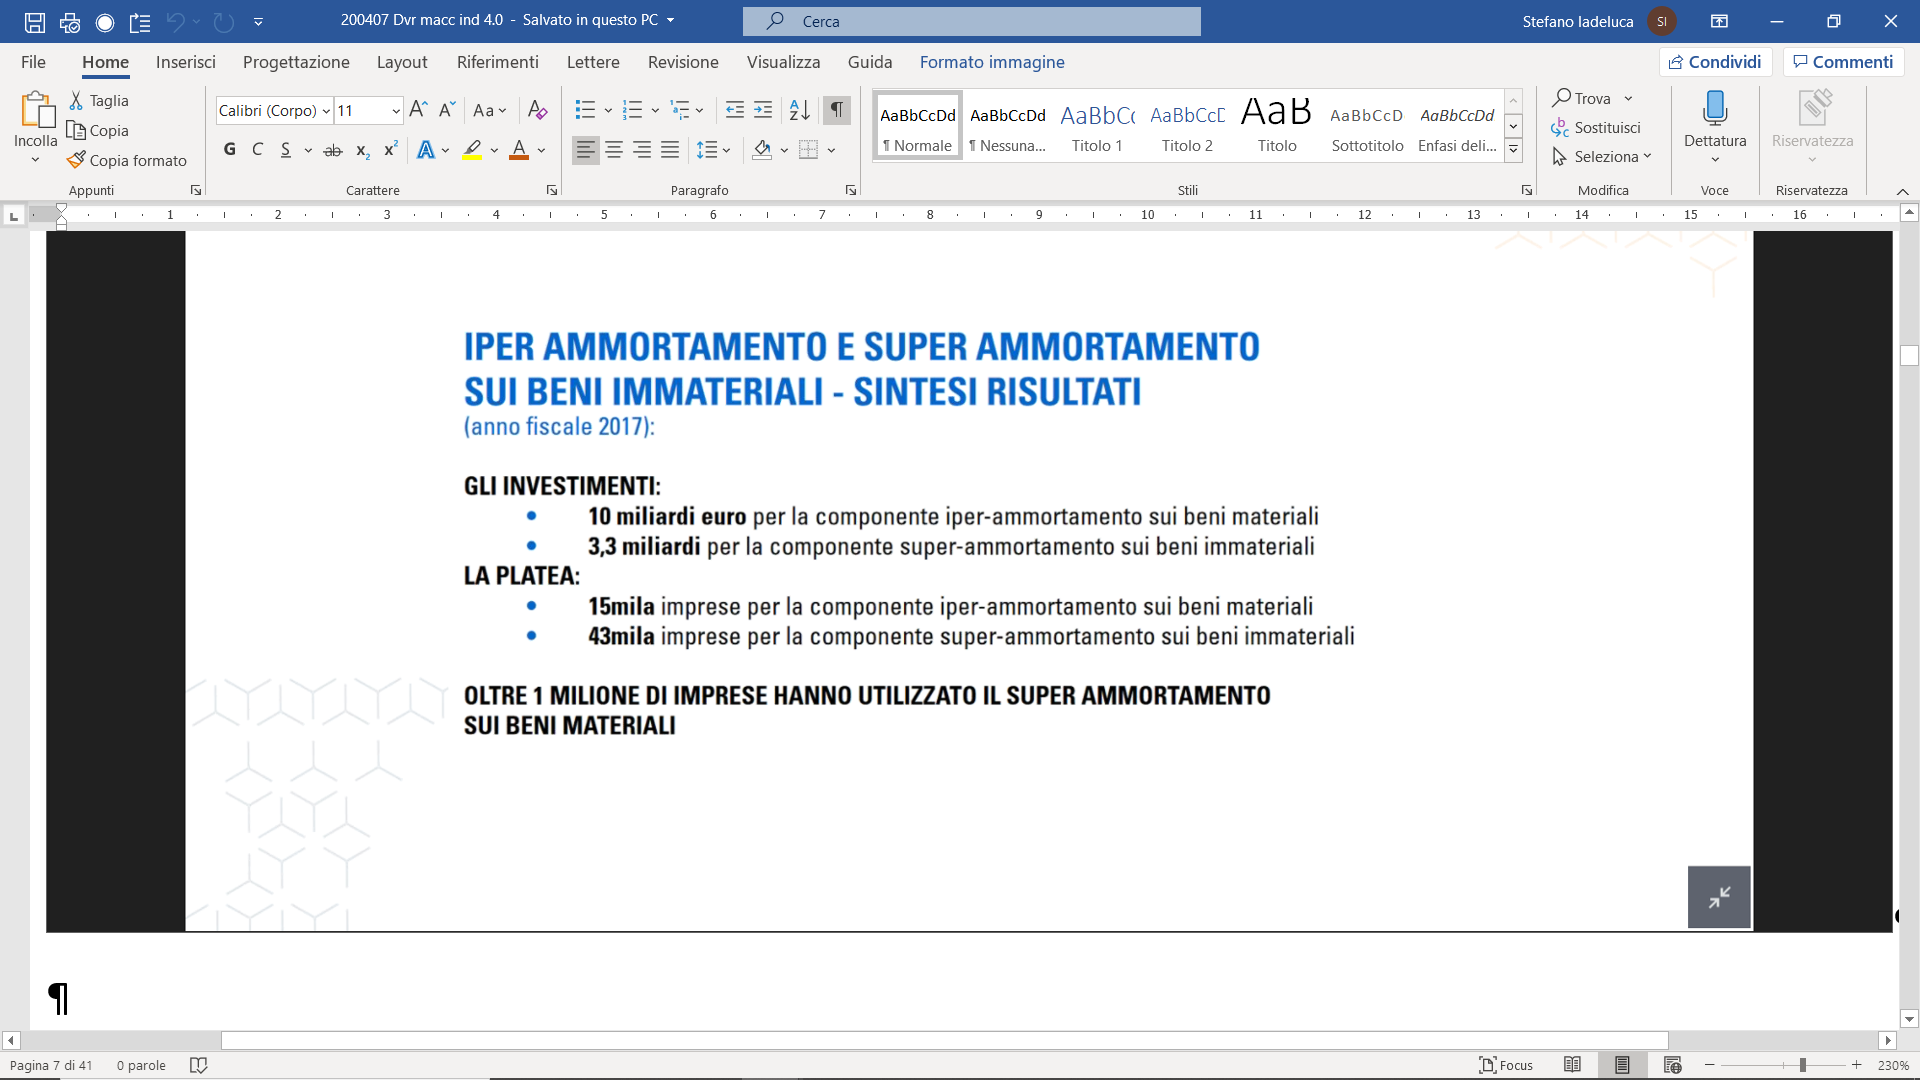
Task: Expand the Styles gallery more arrow
Action: click(1513, 151)
